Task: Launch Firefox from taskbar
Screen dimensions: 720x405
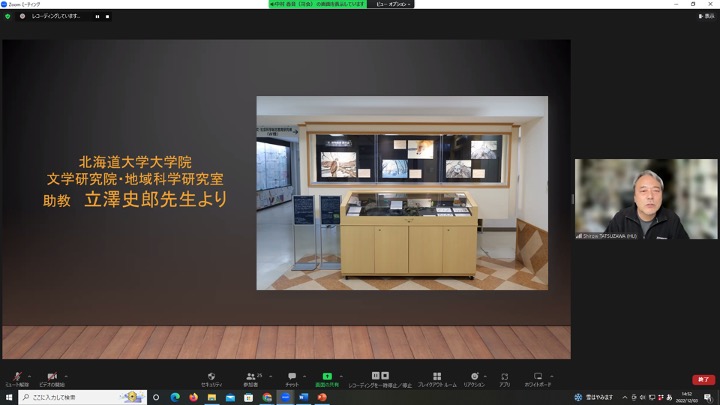Action: point(193,397)
